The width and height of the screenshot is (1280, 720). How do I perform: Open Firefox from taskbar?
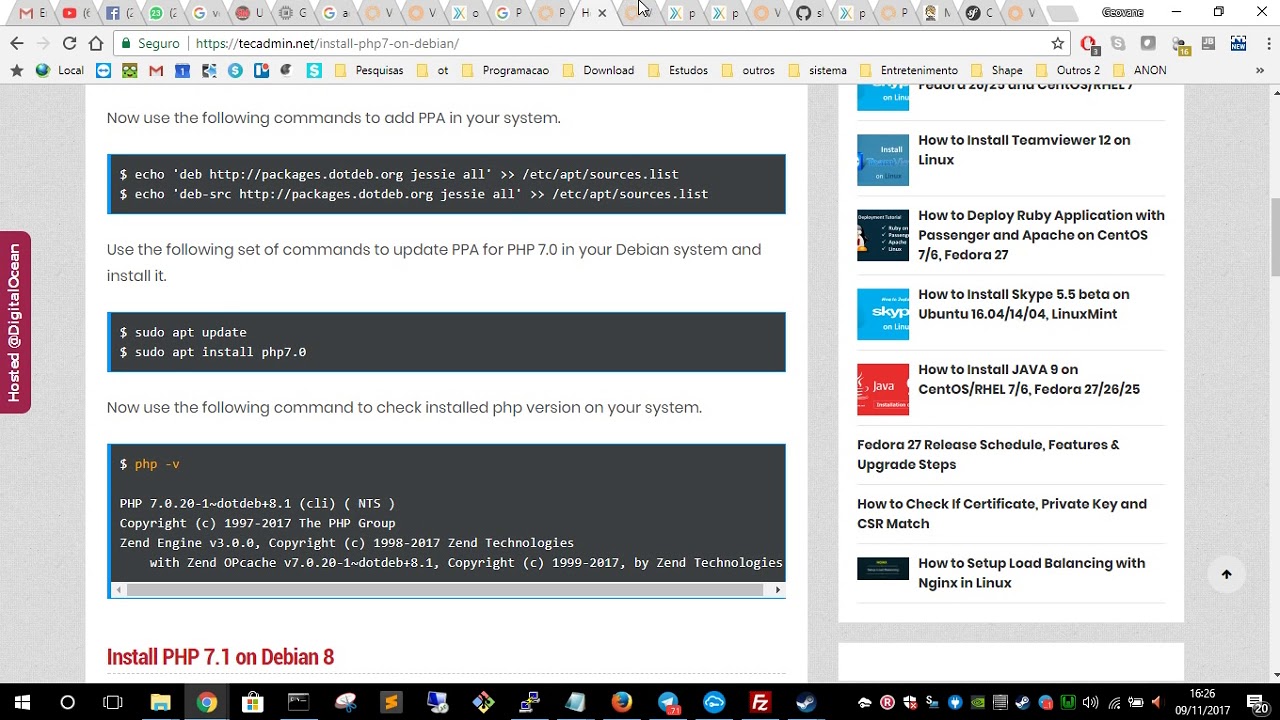(622, 702)
